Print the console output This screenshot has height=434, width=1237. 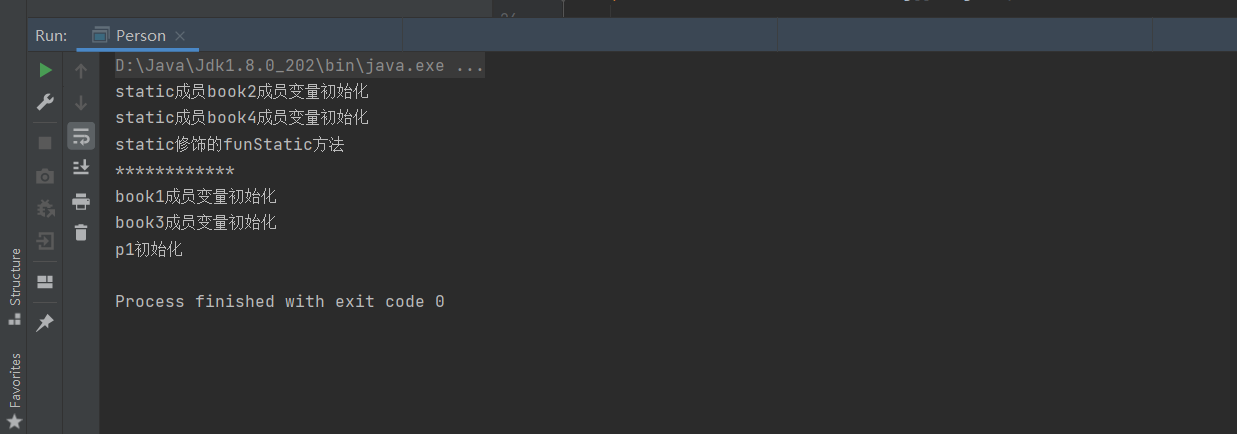tap(81, 201)
